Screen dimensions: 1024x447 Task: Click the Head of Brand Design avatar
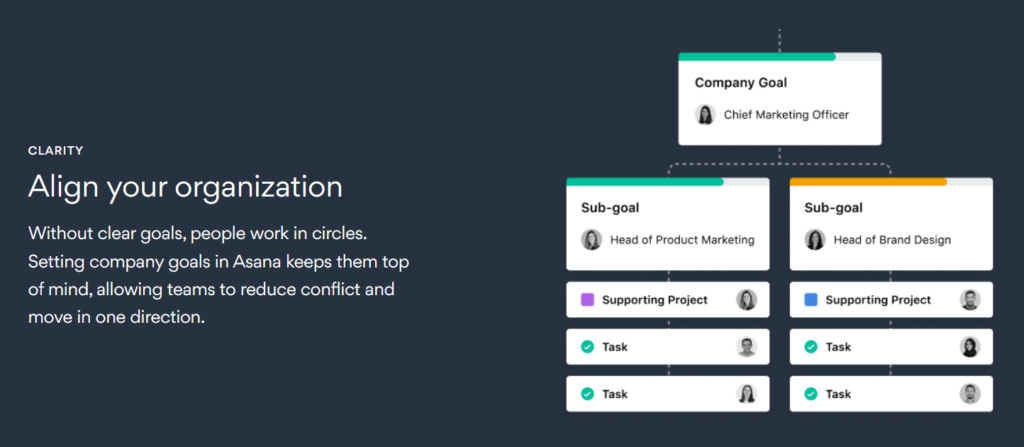click(815, 239)
